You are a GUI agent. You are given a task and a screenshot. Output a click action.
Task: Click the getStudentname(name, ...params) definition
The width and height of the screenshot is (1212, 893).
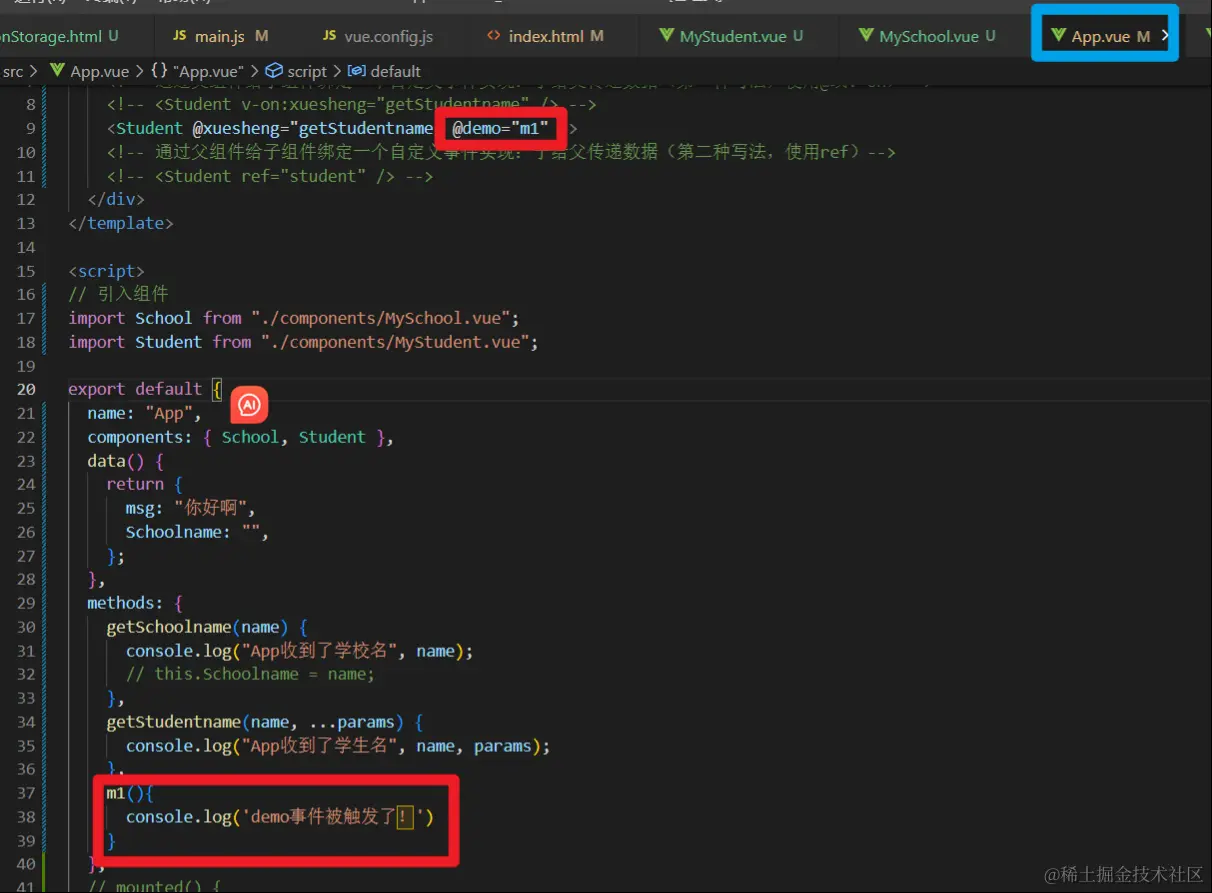click(265, 722)
